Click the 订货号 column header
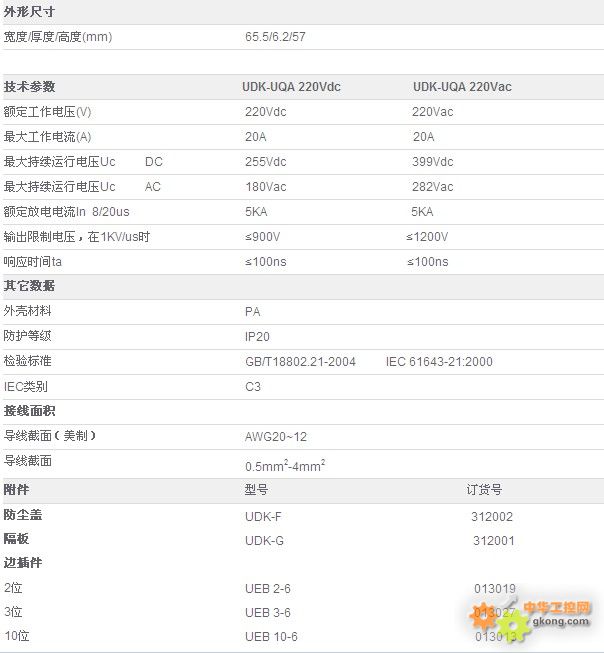The height and width of the screenshot is (653, 604). tap(484, 490)
